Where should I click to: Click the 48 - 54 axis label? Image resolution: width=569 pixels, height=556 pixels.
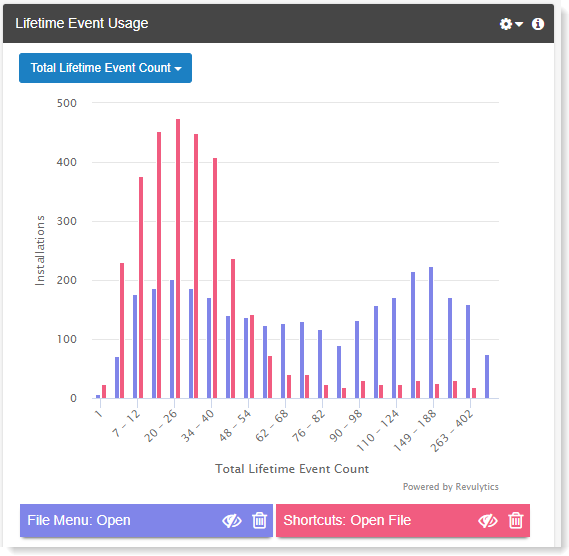point(235,425)
